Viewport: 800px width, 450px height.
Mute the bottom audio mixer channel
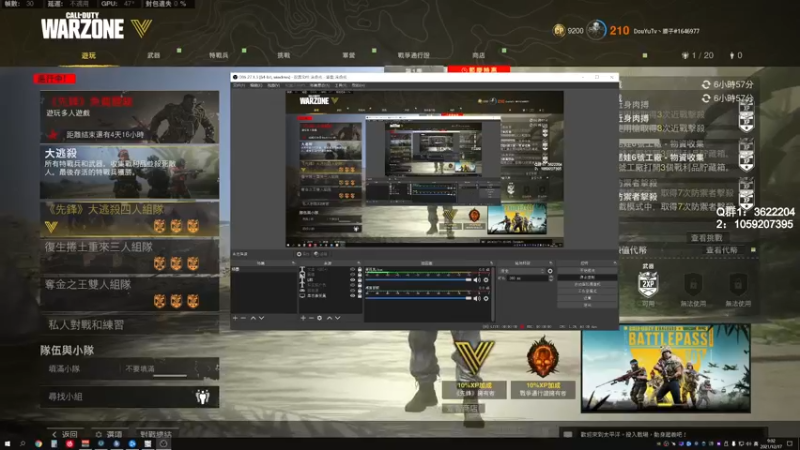(x=477, y=298)
